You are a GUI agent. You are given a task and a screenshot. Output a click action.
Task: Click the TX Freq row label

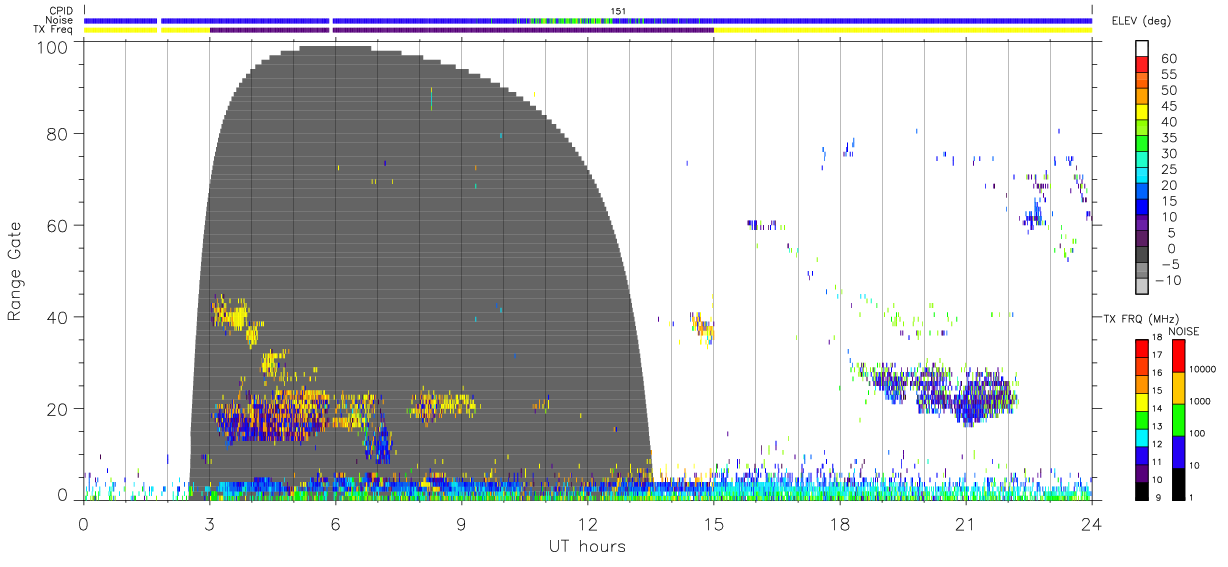pyautogui.click(x=54, y=30)
